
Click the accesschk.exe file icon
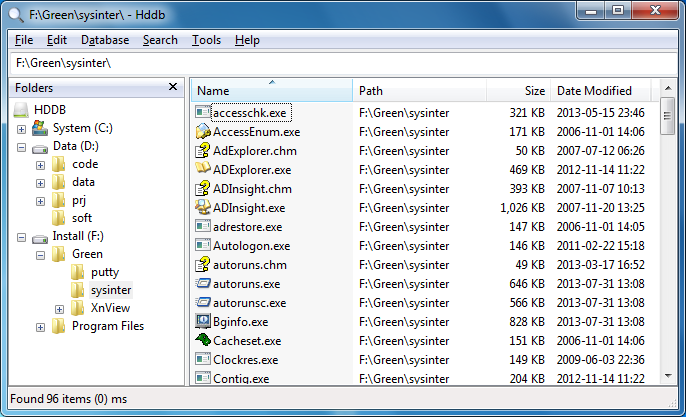(x=203, y=112)
